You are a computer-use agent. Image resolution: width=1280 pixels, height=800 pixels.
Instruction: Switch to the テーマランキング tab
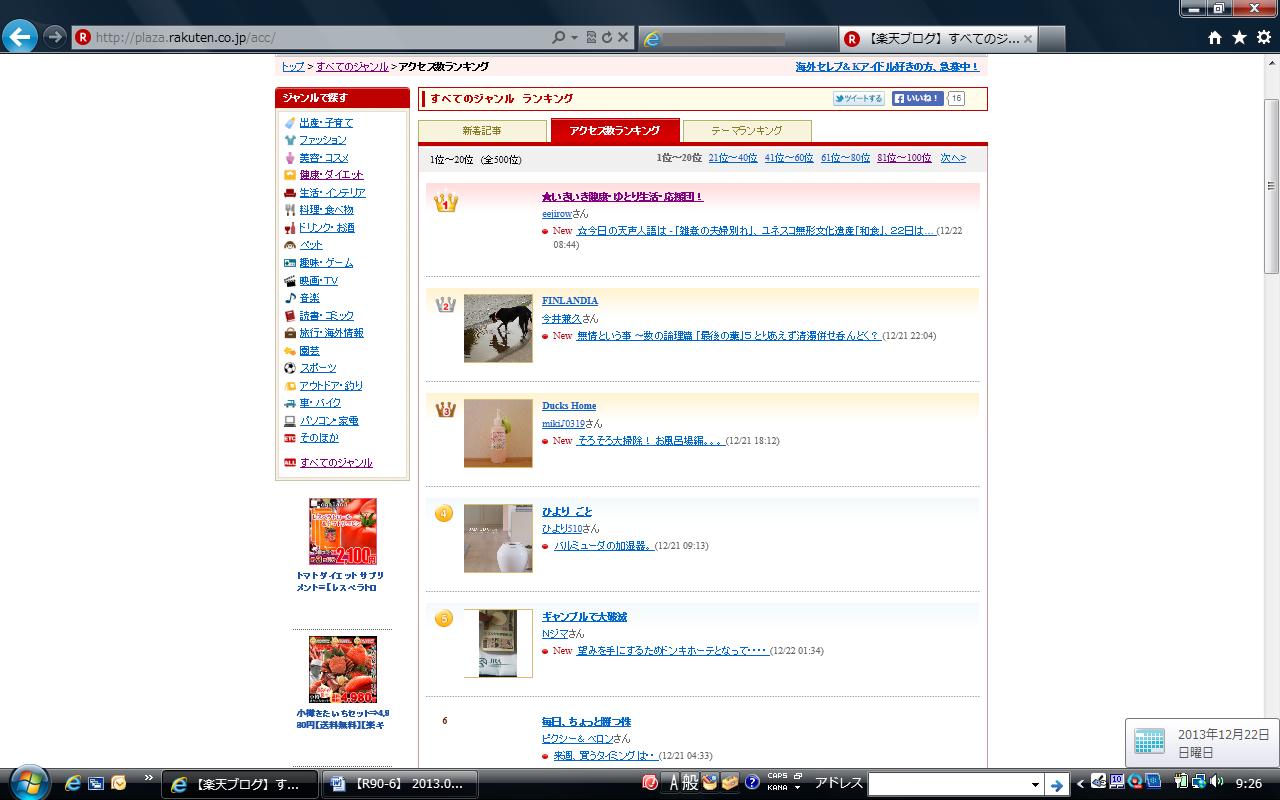tap(746, 131)
